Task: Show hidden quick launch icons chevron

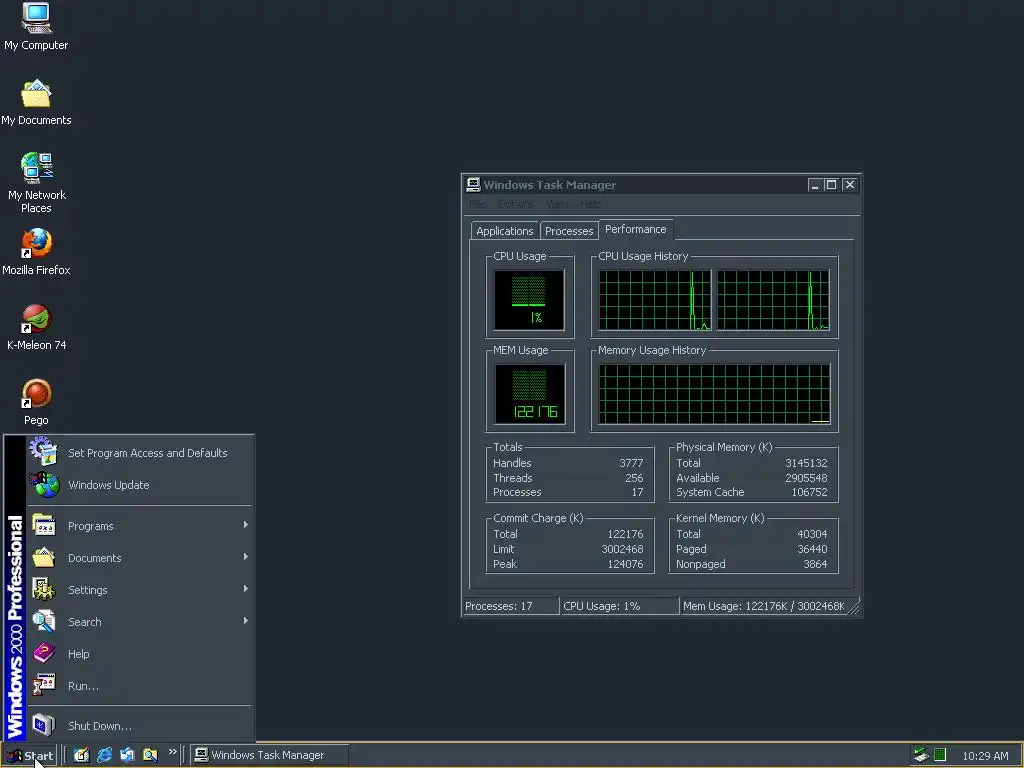Action: [172, 752]
